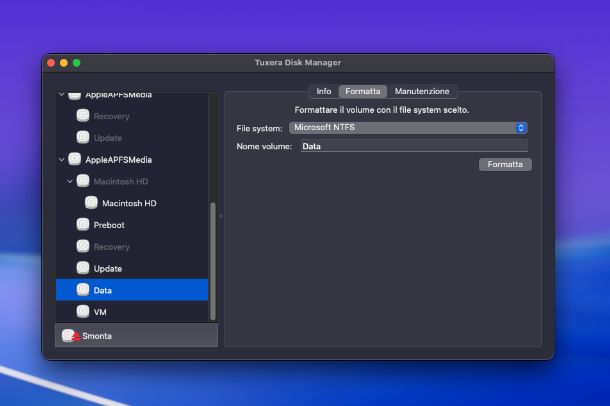Viewport: 610px width, 406px height.
Task: Select the Formatta tab
Action: tap(363, 91)
